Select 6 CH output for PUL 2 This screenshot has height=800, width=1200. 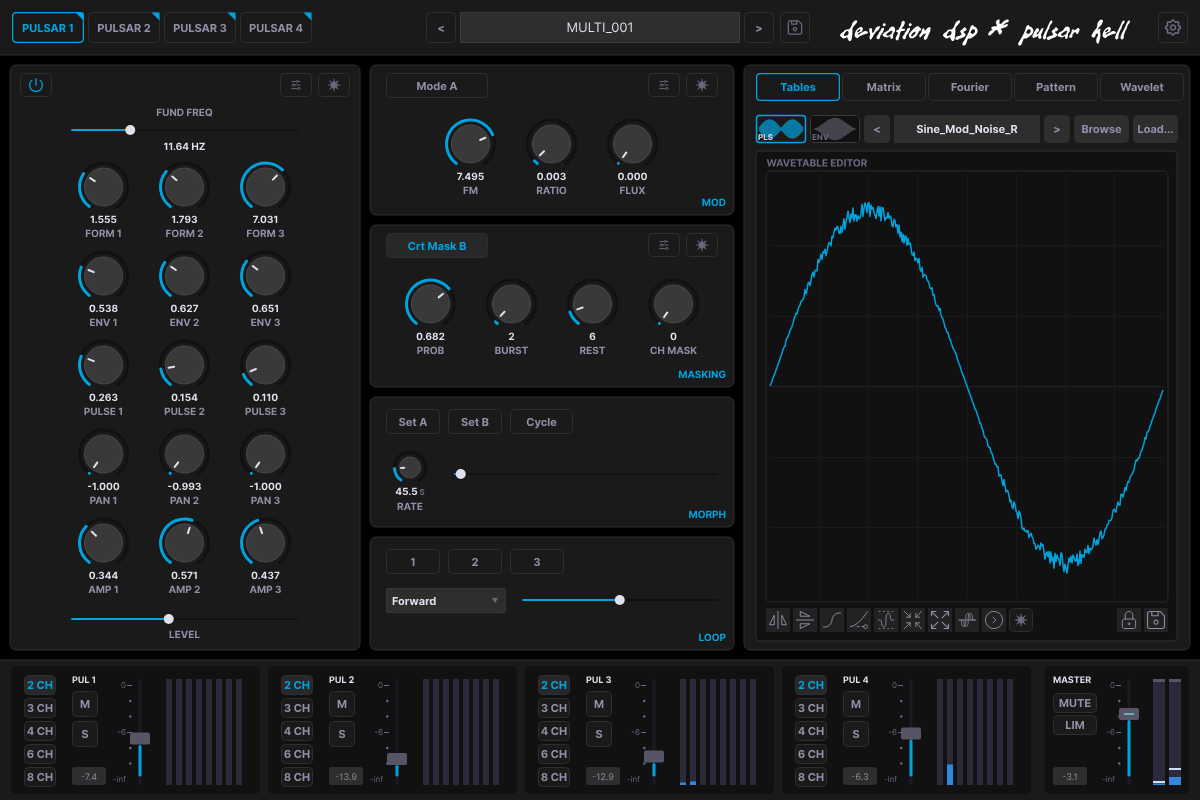297,754
